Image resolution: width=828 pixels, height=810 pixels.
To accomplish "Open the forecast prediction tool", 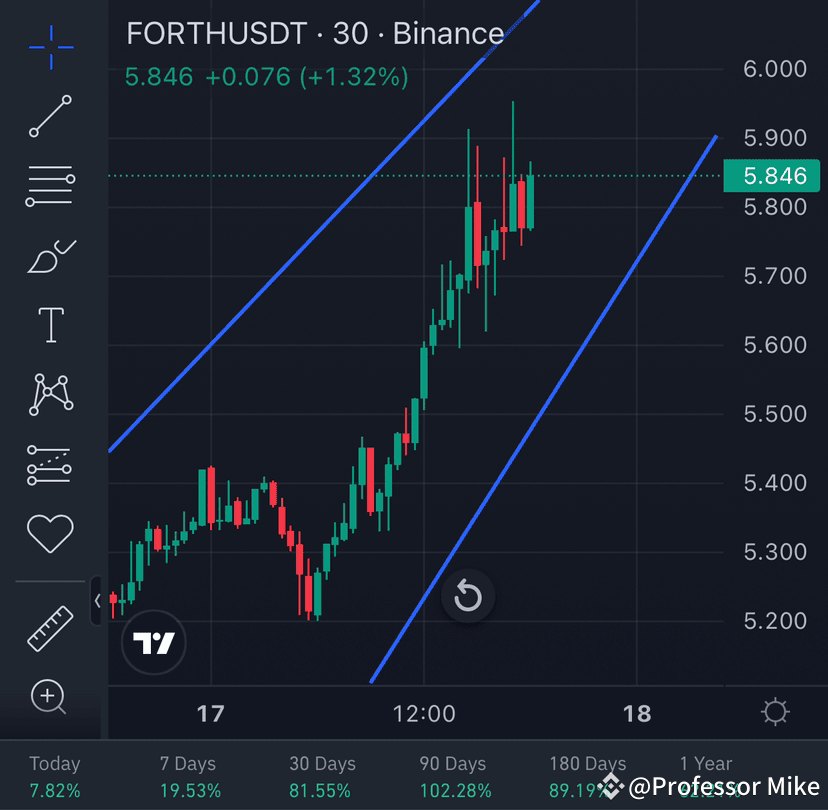I will point(50,463).
